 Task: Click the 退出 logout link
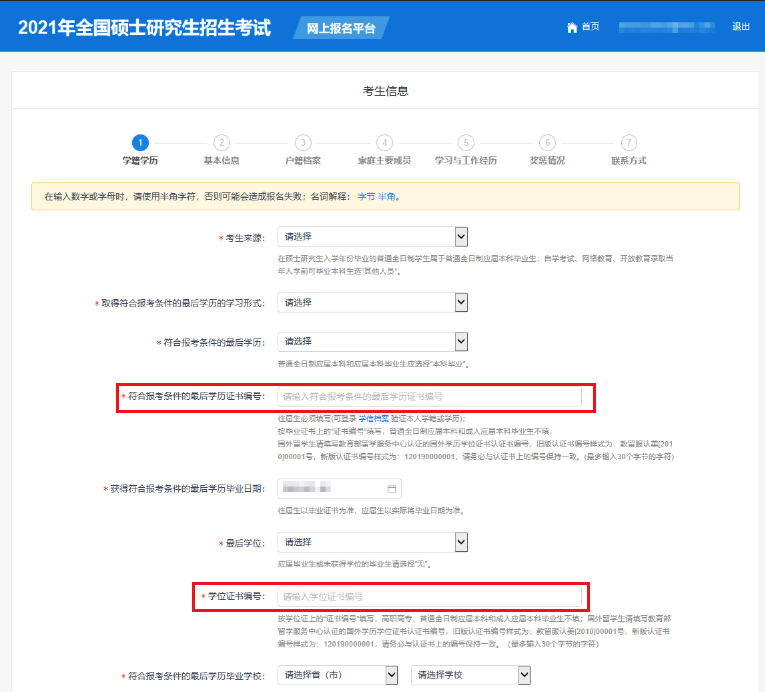coord(740,27)
